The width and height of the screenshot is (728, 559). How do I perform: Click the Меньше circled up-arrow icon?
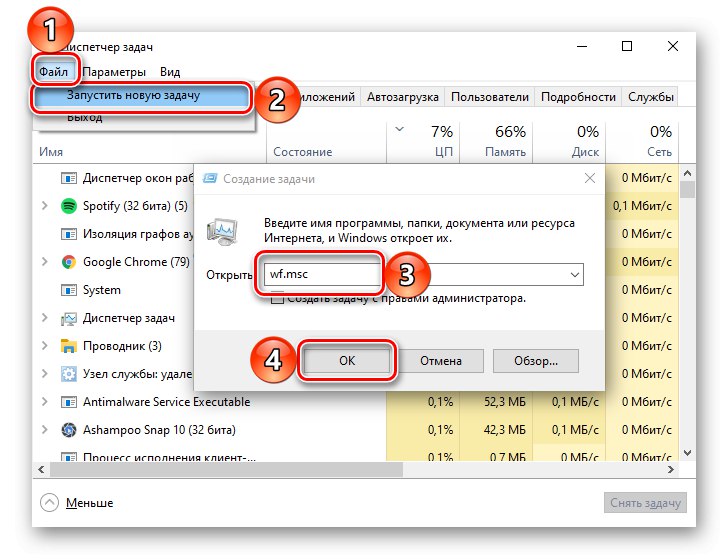point(49,503)
